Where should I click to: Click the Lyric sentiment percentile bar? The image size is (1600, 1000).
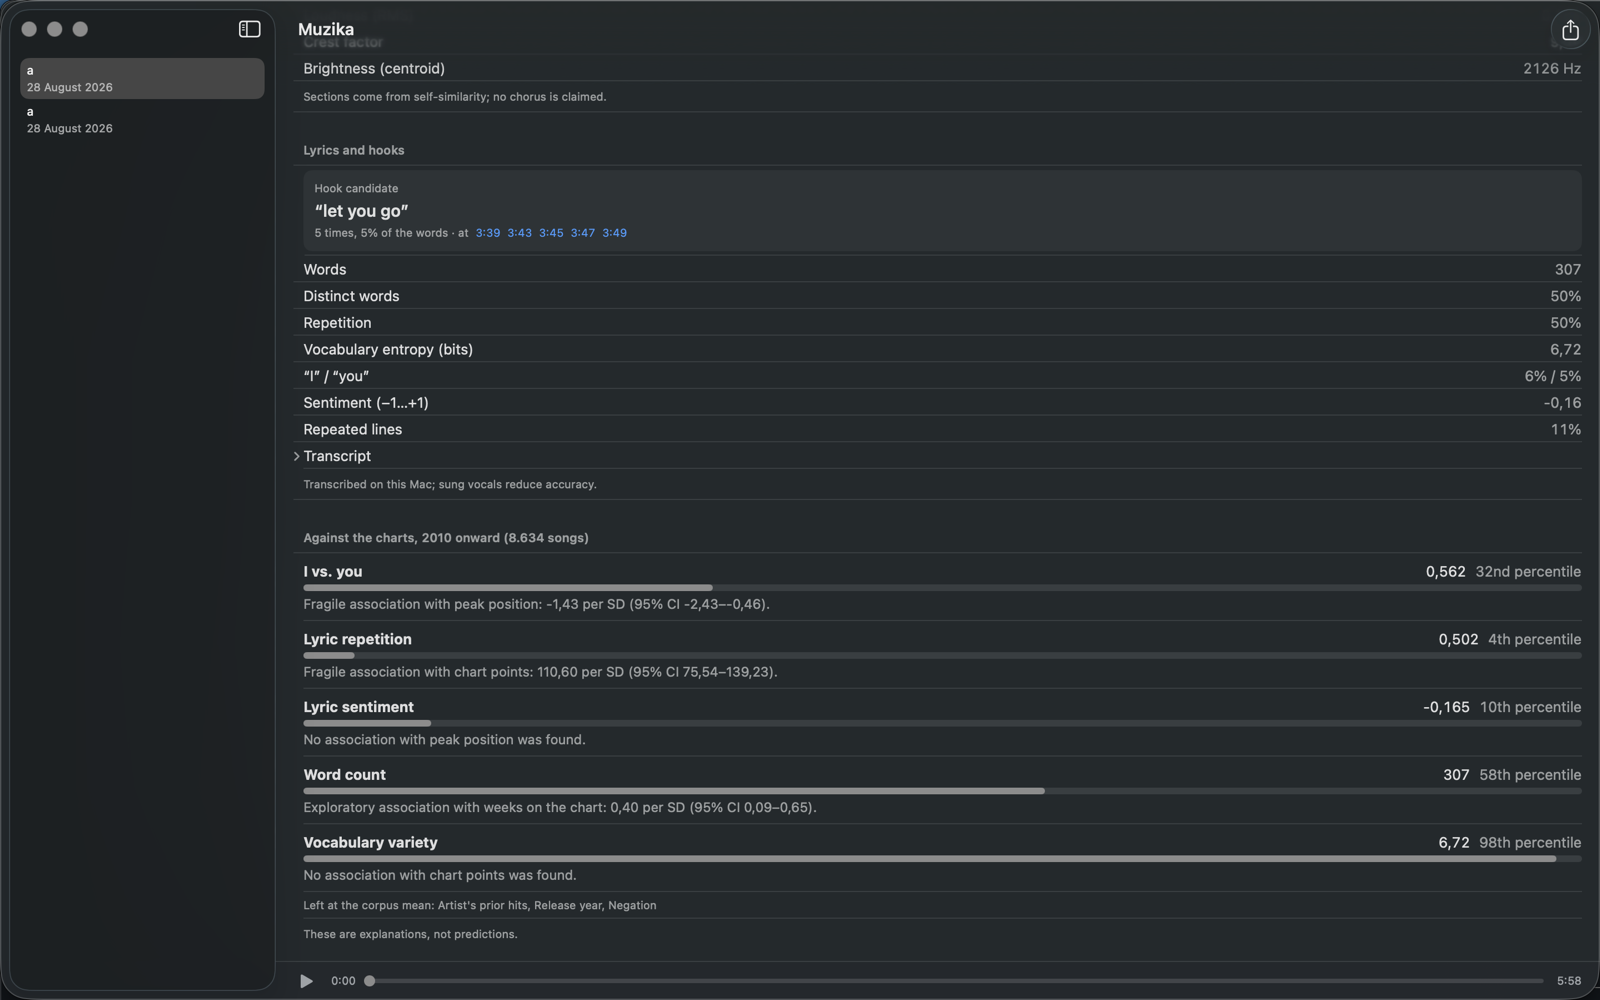pos(942,723)
